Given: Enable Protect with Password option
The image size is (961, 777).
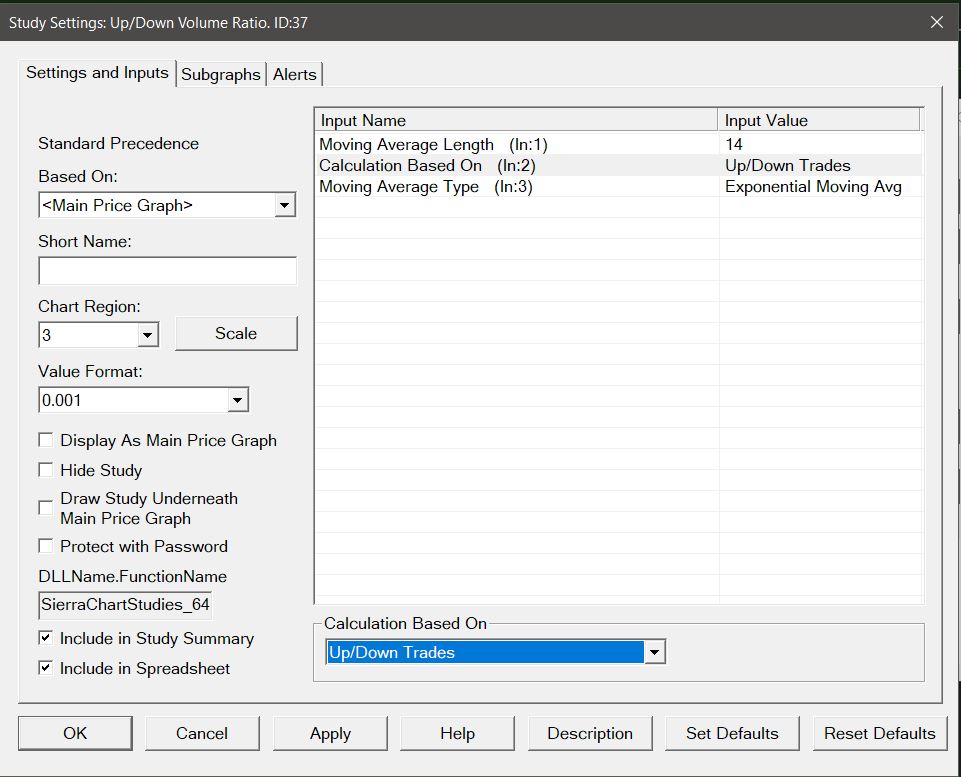Looking at the screenshot, I should click(x=46, y=546).
